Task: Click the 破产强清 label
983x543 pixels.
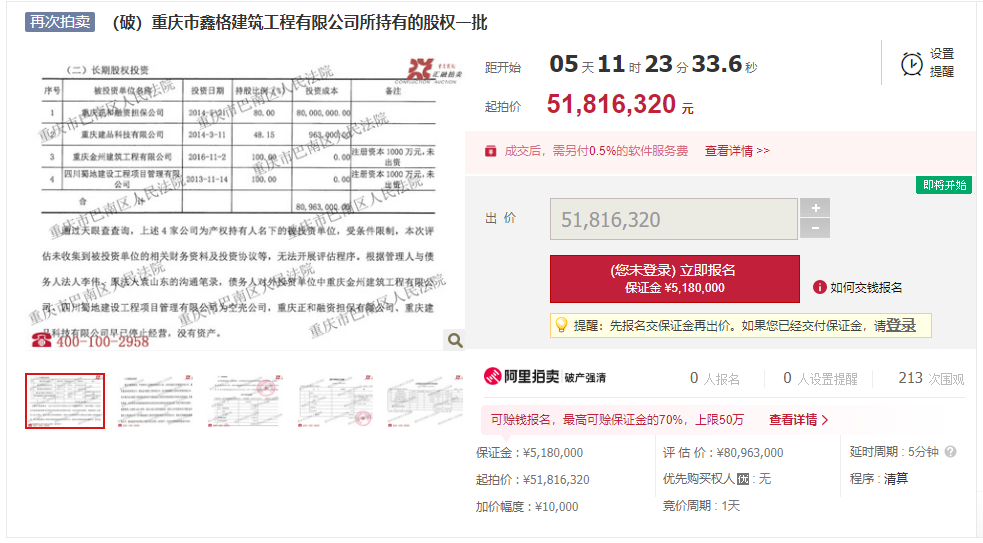Action: click(x=585, y=377)
